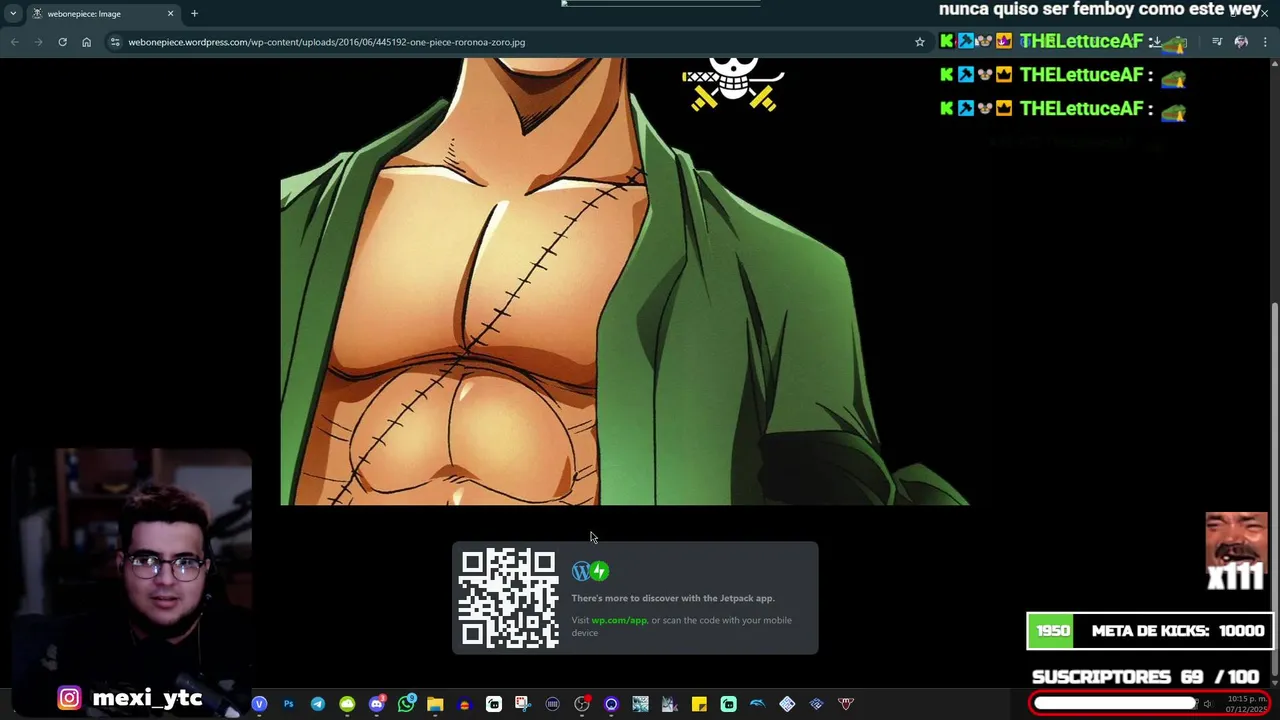
Task: Open WhatsApp from the taskbar
Action: [x=406, y=704]
